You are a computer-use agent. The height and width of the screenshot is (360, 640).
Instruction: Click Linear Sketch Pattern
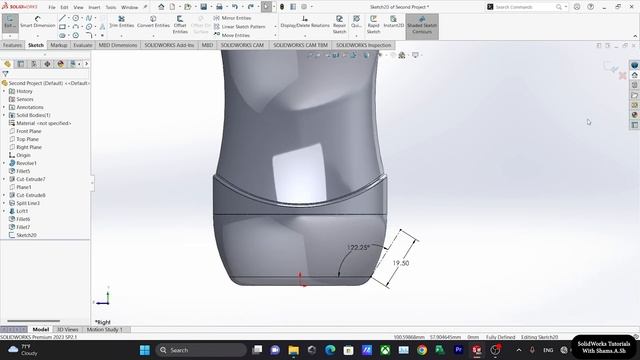point(240,27)
